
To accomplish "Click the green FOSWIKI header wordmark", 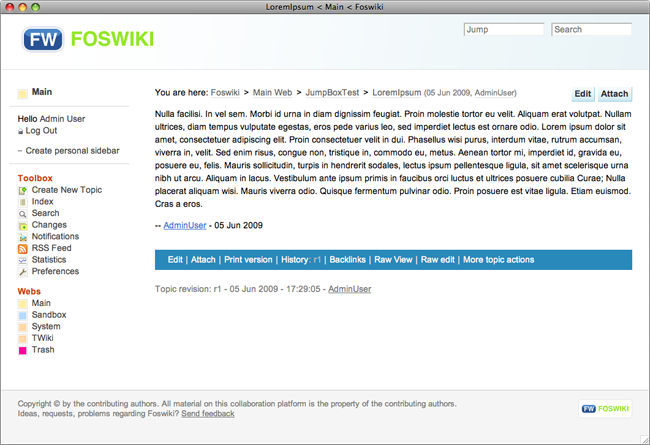I will coord(112,39).
